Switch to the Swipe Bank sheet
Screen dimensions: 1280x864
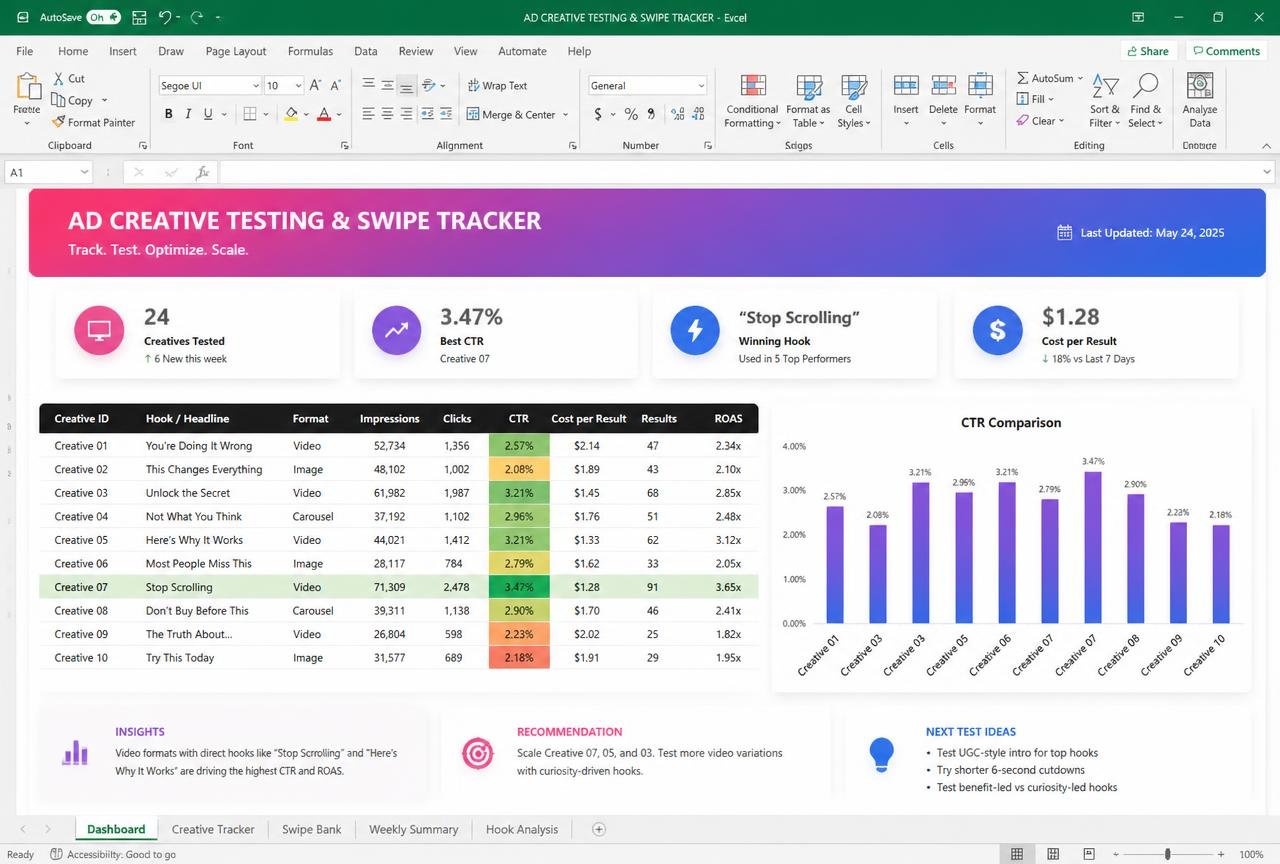click(312, 829)
